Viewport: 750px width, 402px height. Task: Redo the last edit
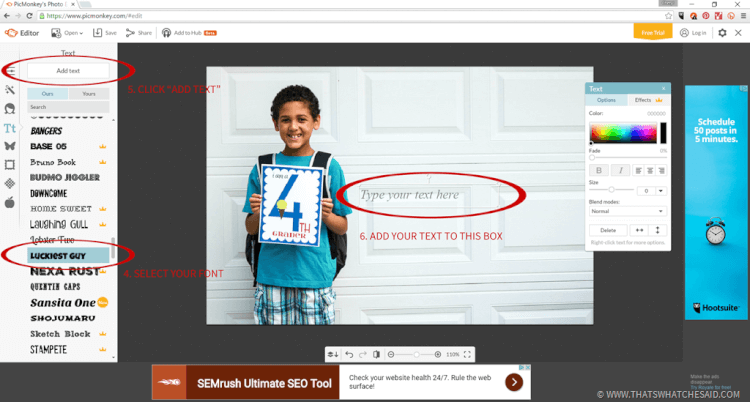pyautogui.click(x=363, y=354)
